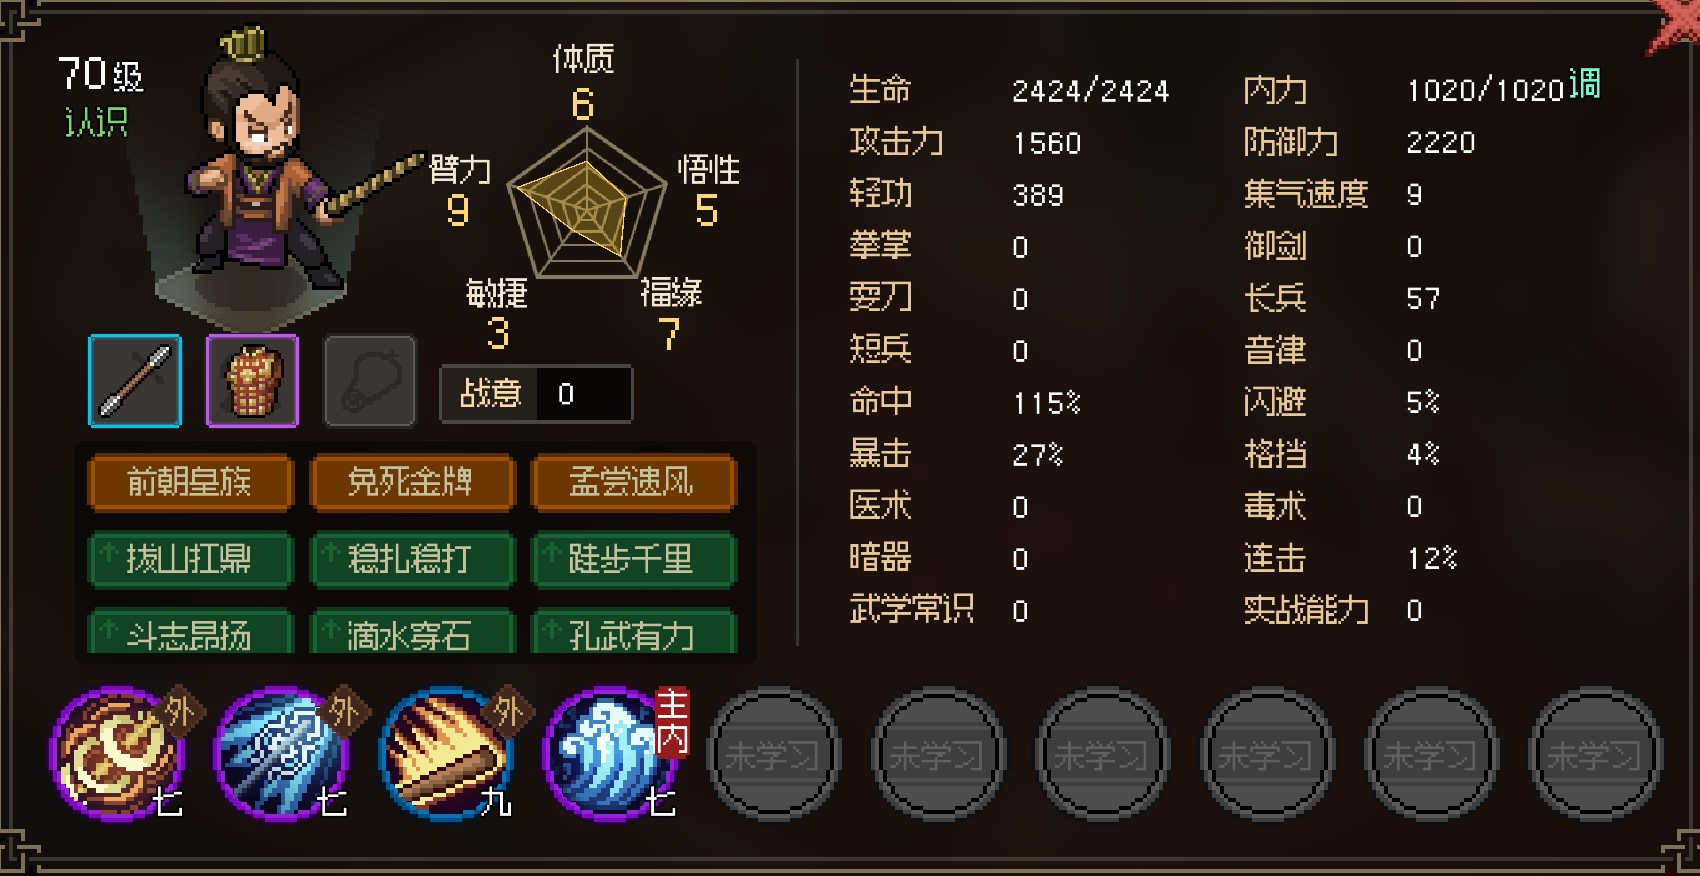The width and height of the screenshot is (1700, 876).
Task: Click the attribute radar chart
Action: coord(586,203)
